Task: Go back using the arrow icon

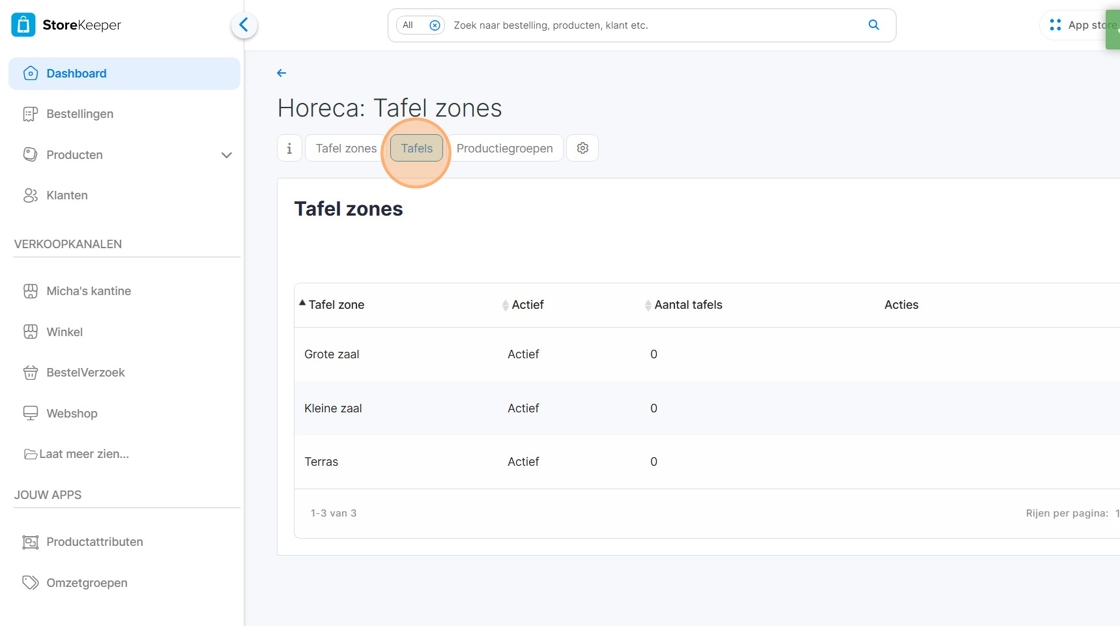Action: (282, 73)
